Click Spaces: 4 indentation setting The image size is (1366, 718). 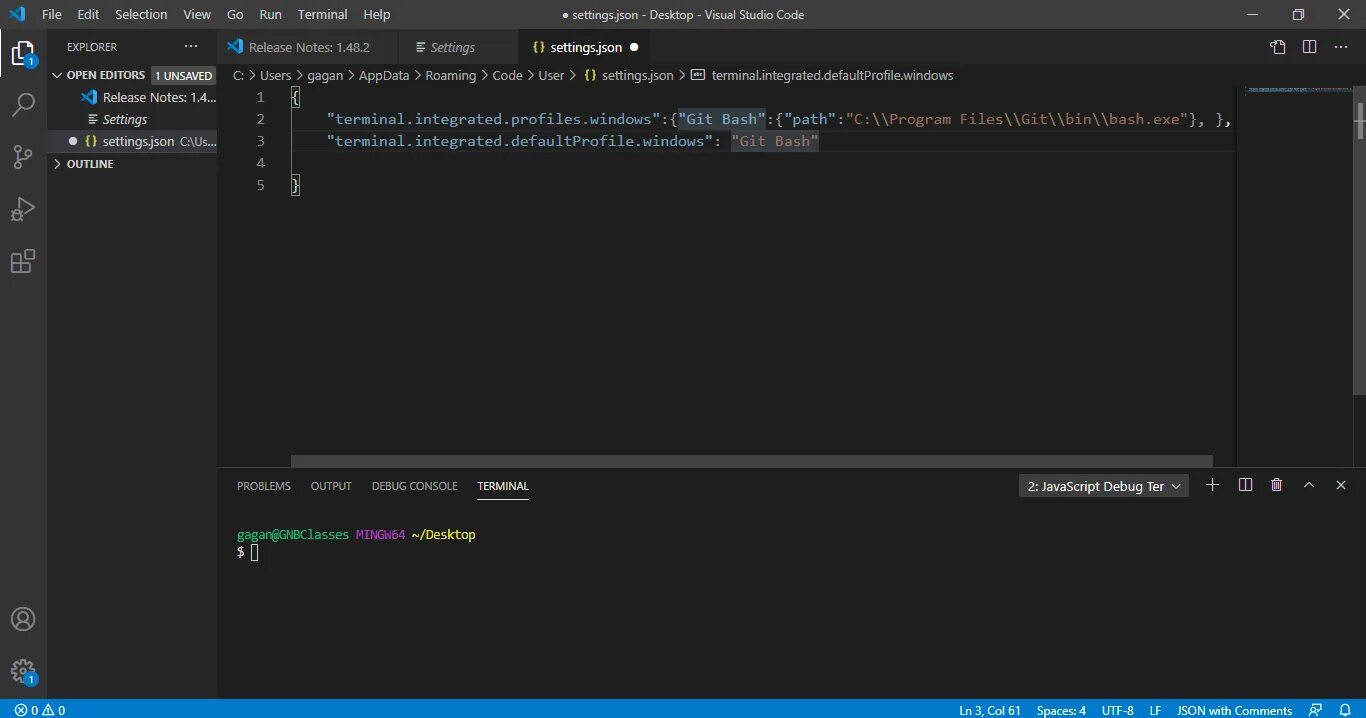(x=1061, y=710)
